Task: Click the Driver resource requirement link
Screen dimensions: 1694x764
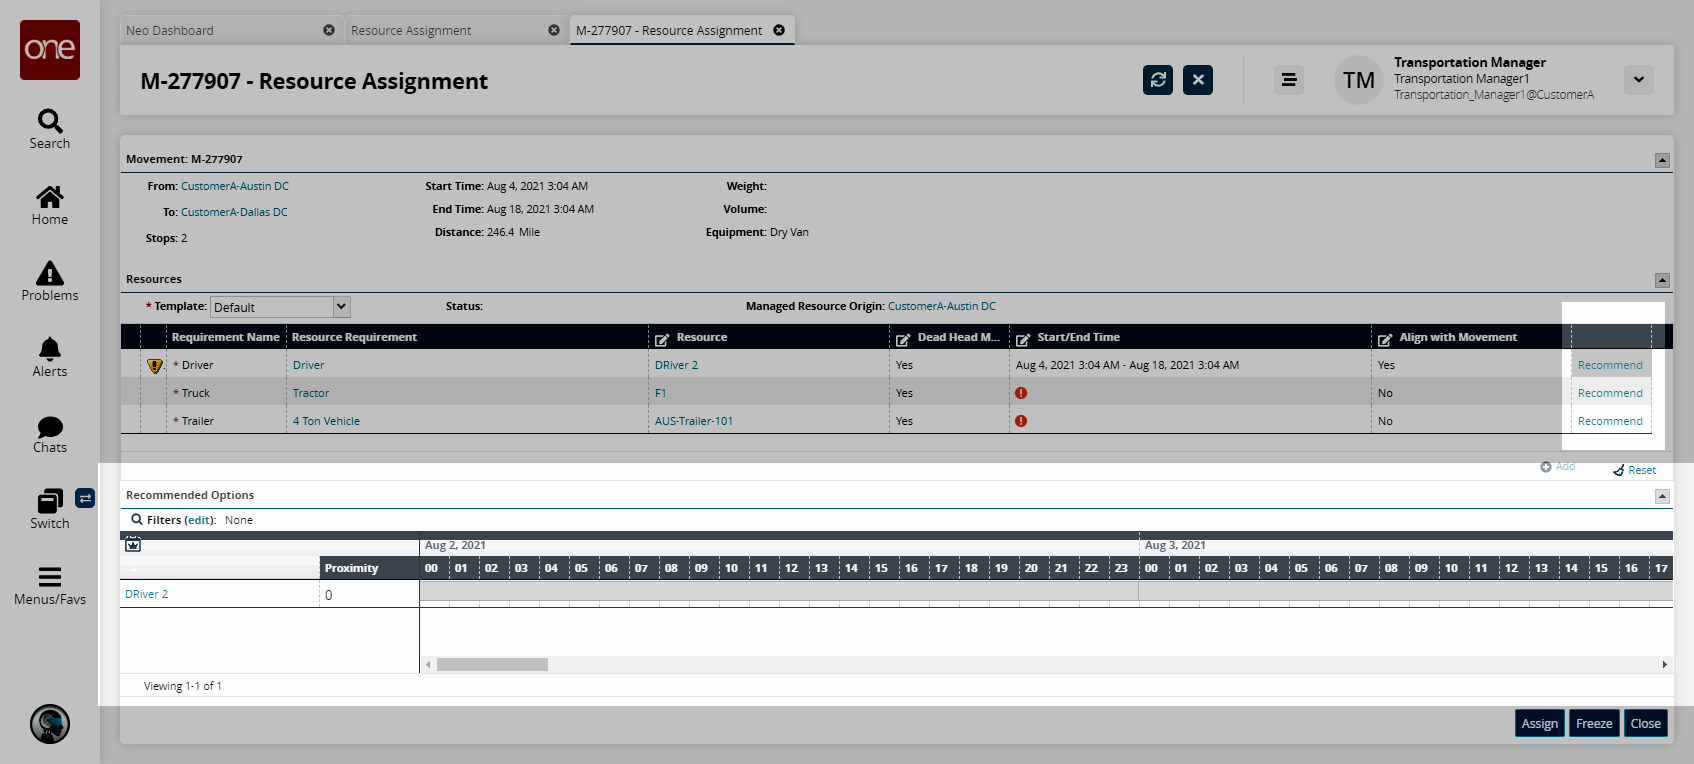Action: point(308,365)
